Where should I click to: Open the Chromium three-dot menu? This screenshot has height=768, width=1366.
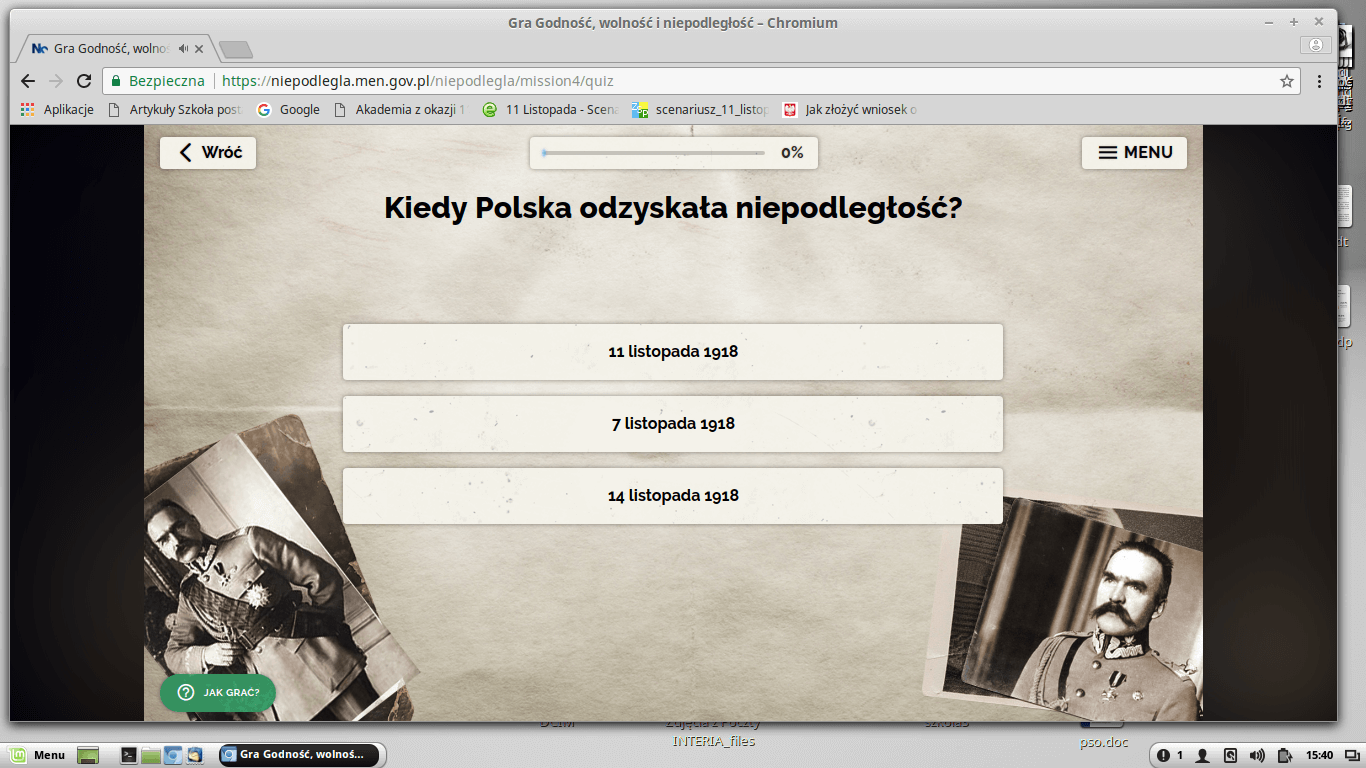tap(1319, 81)
